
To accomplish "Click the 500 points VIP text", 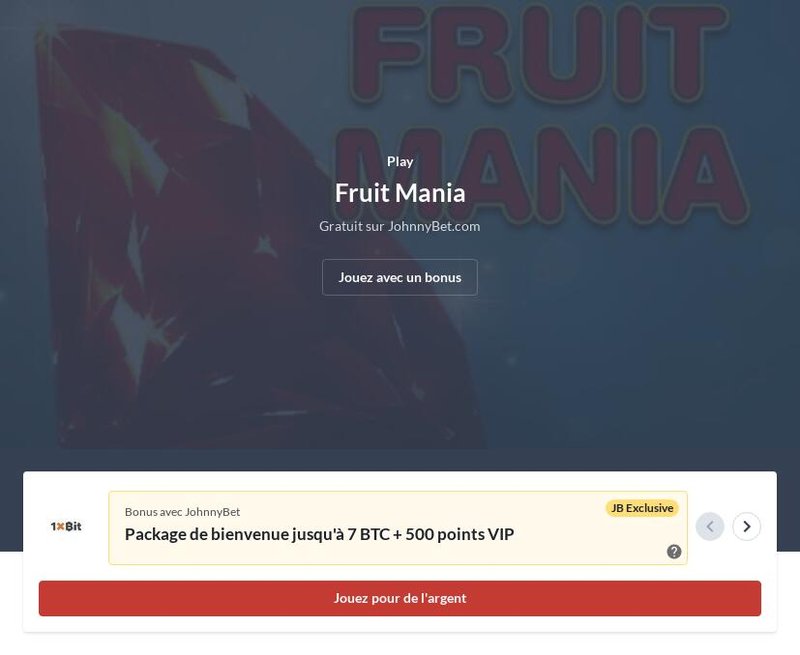I will 460,534.
